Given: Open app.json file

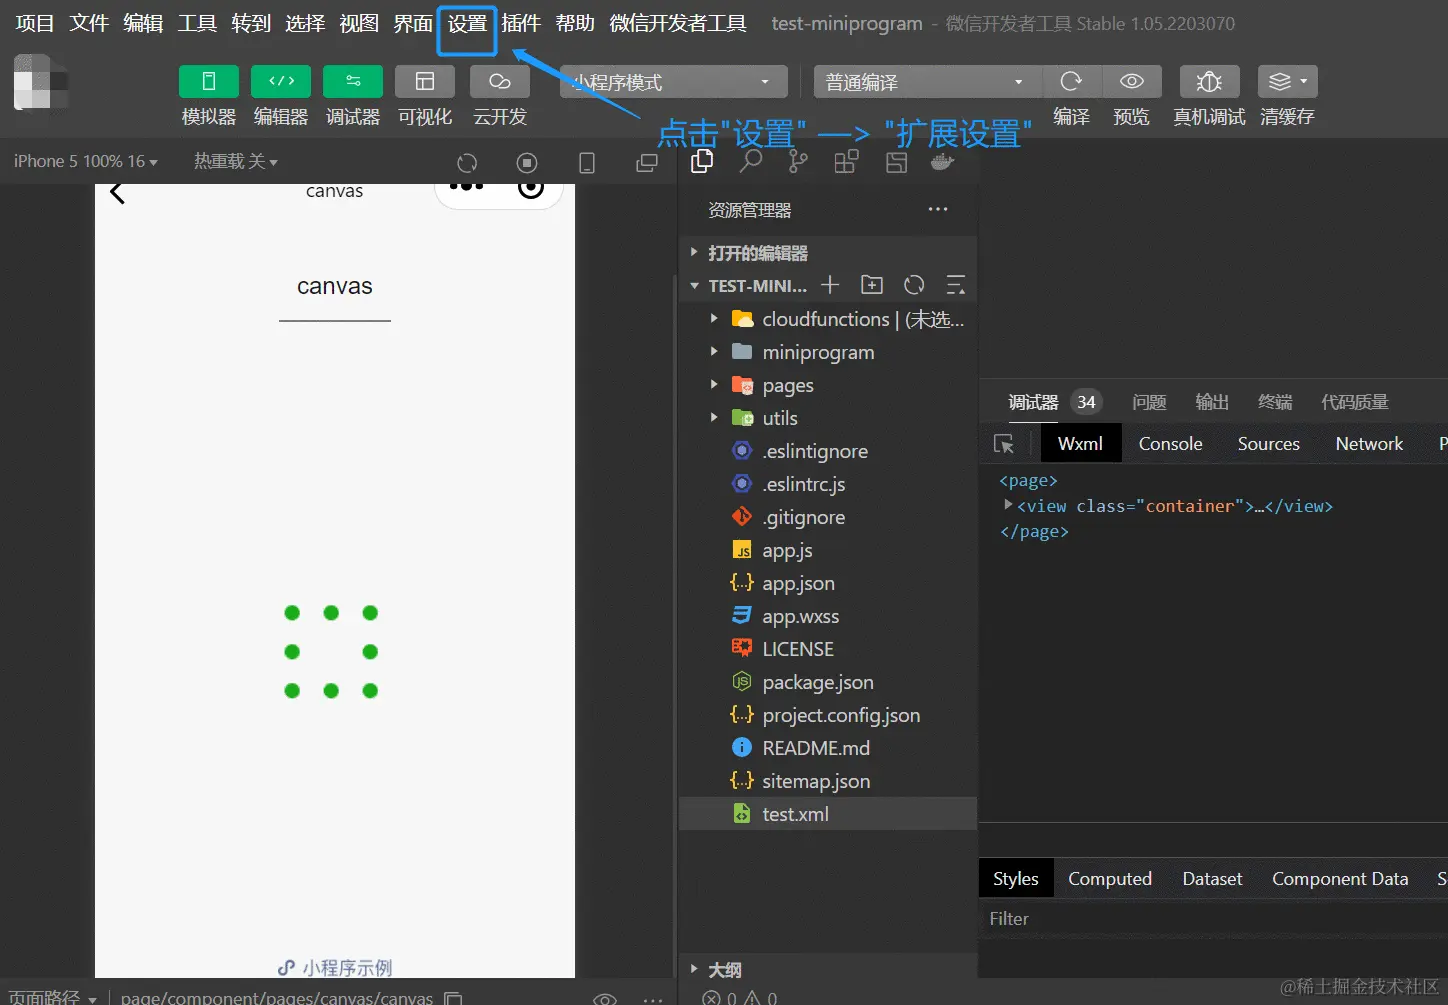Looking at the screenshot, I should pos(828,583).
